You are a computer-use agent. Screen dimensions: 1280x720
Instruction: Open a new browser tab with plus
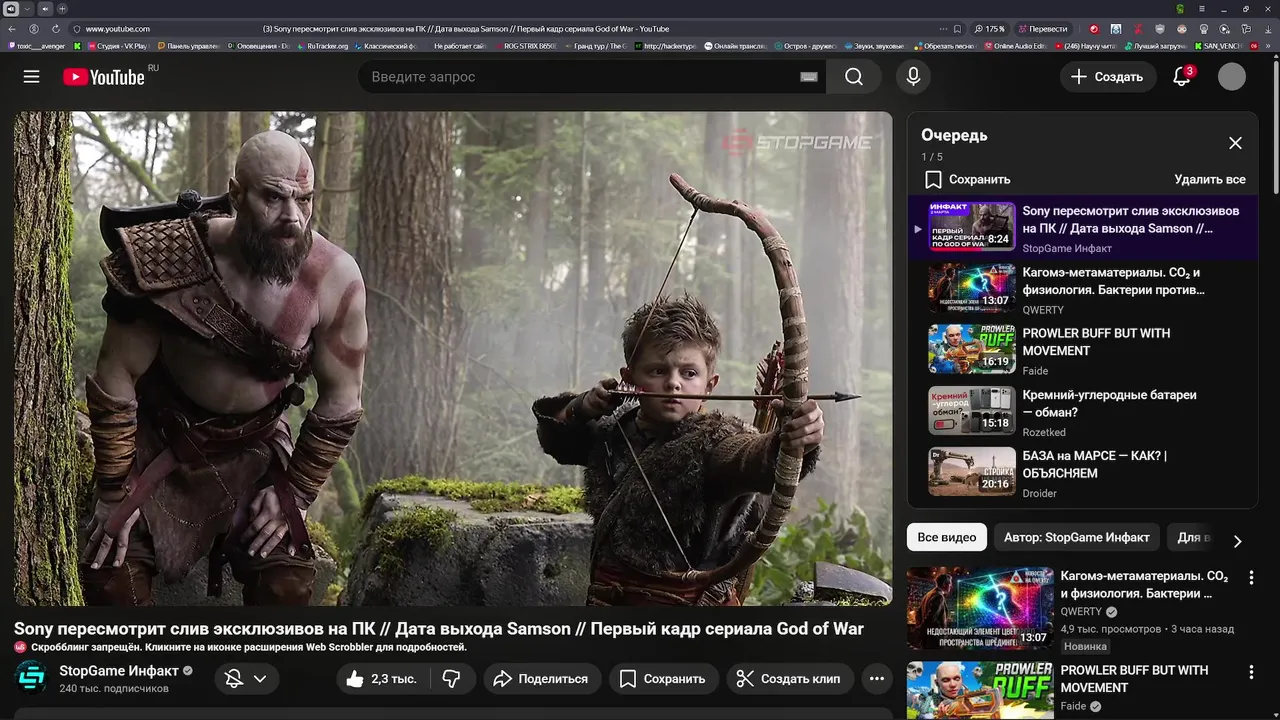coord(62,8)
